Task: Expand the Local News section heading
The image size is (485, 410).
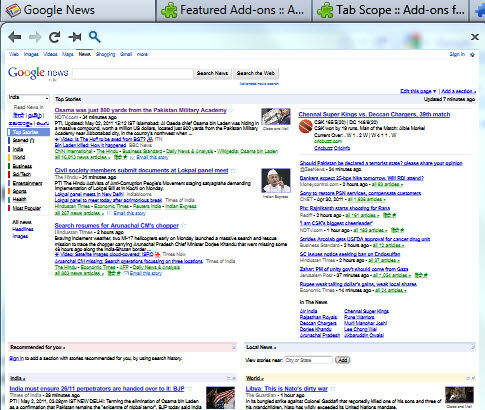Action: tap(261, 347)
